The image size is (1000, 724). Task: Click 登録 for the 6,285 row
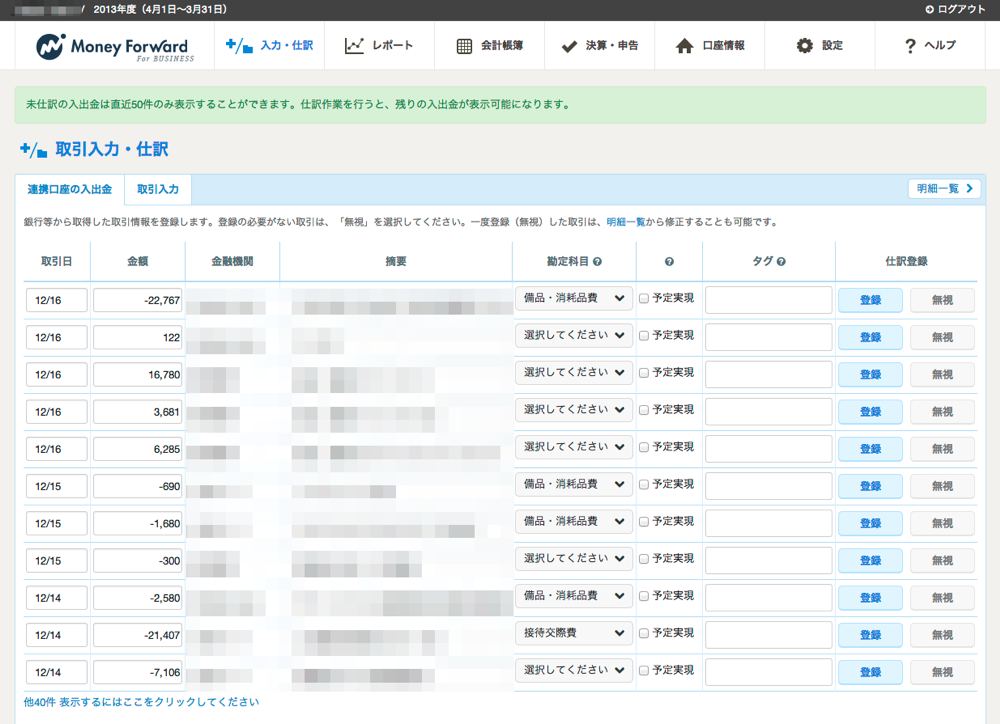pos(870,449)
